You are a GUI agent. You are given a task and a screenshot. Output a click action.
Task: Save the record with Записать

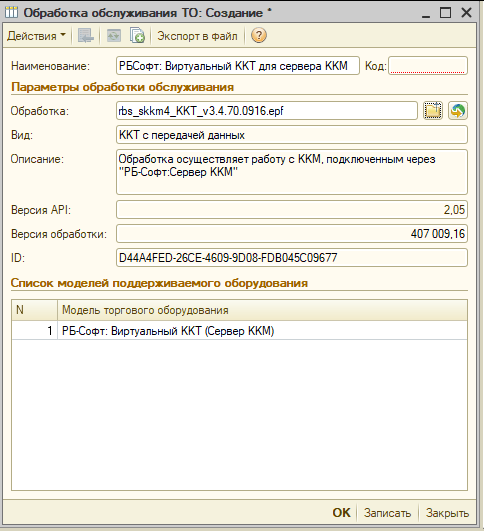point(387,513)
